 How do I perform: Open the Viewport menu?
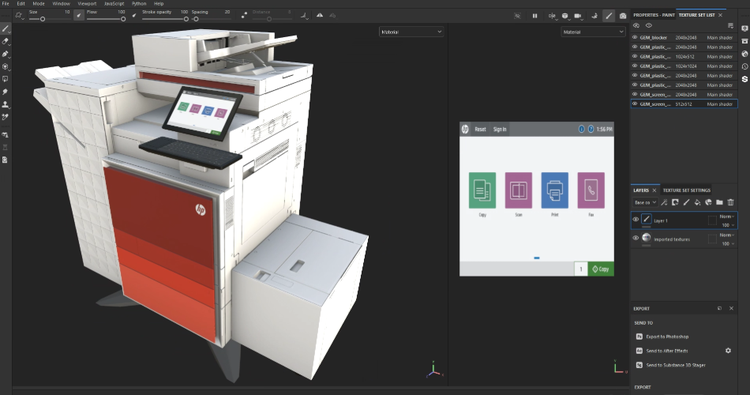point(87,3)
